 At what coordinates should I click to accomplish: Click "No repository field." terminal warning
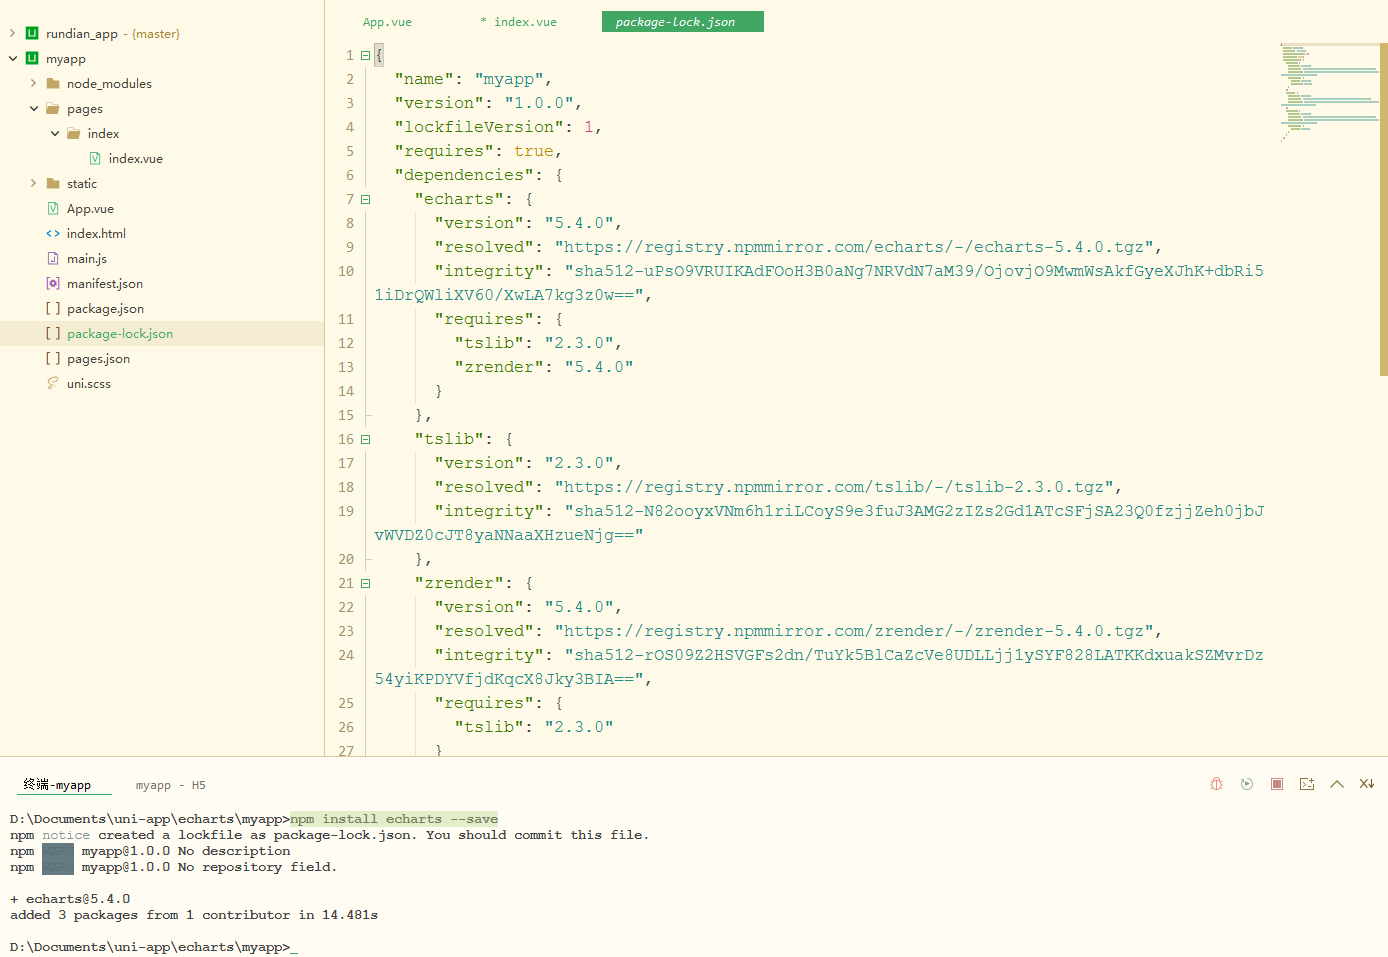coord(258,867)
